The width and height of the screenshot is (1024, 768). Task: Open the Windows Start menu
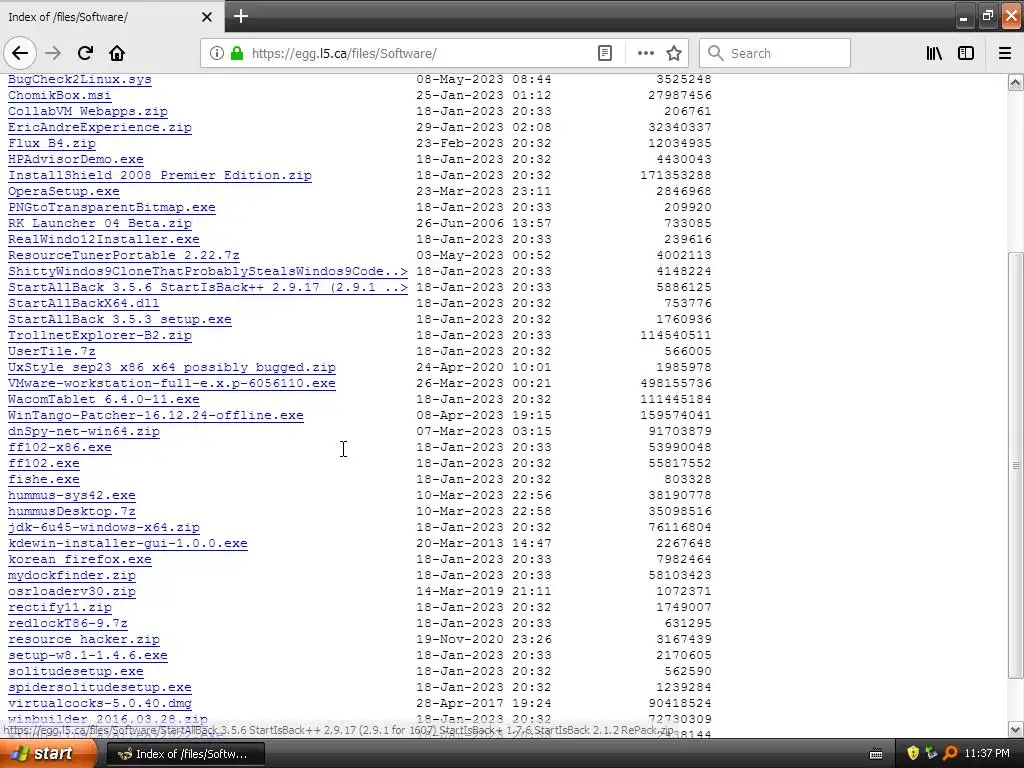pyautogui.click(x=48, y=754)
